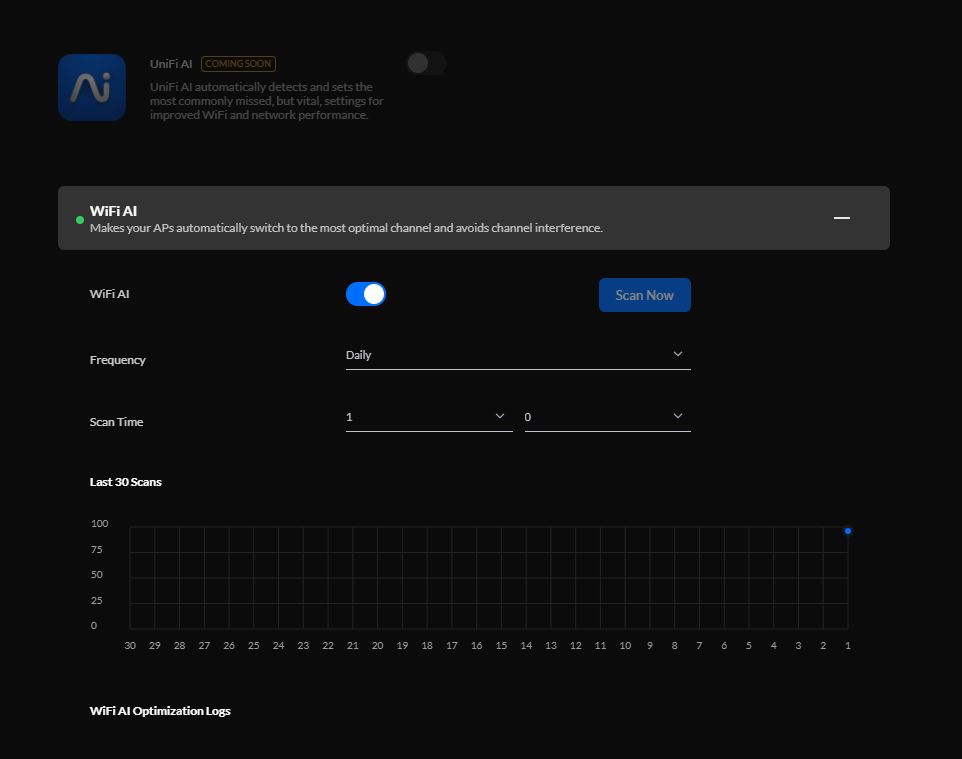
Task: Click the chart y-axis label 100
Action: (x=99, y=523)
